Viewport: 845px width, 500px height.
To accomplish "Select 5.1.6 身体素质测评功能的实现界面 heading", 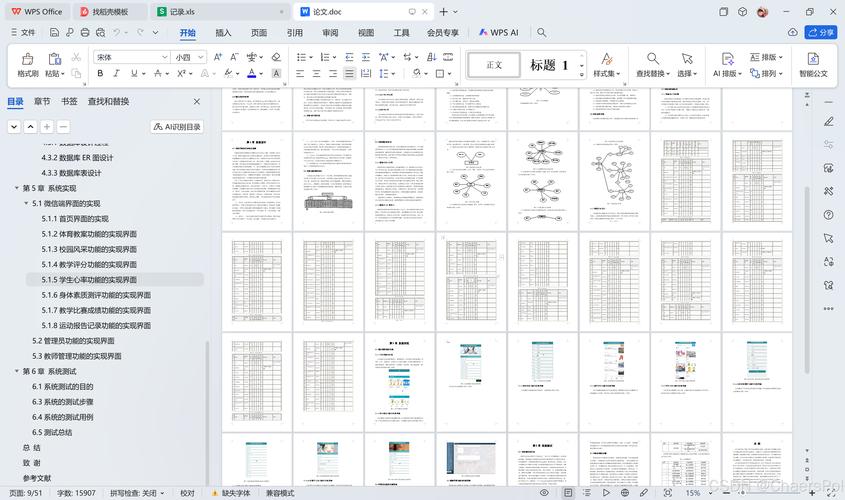I will point(96,295).
